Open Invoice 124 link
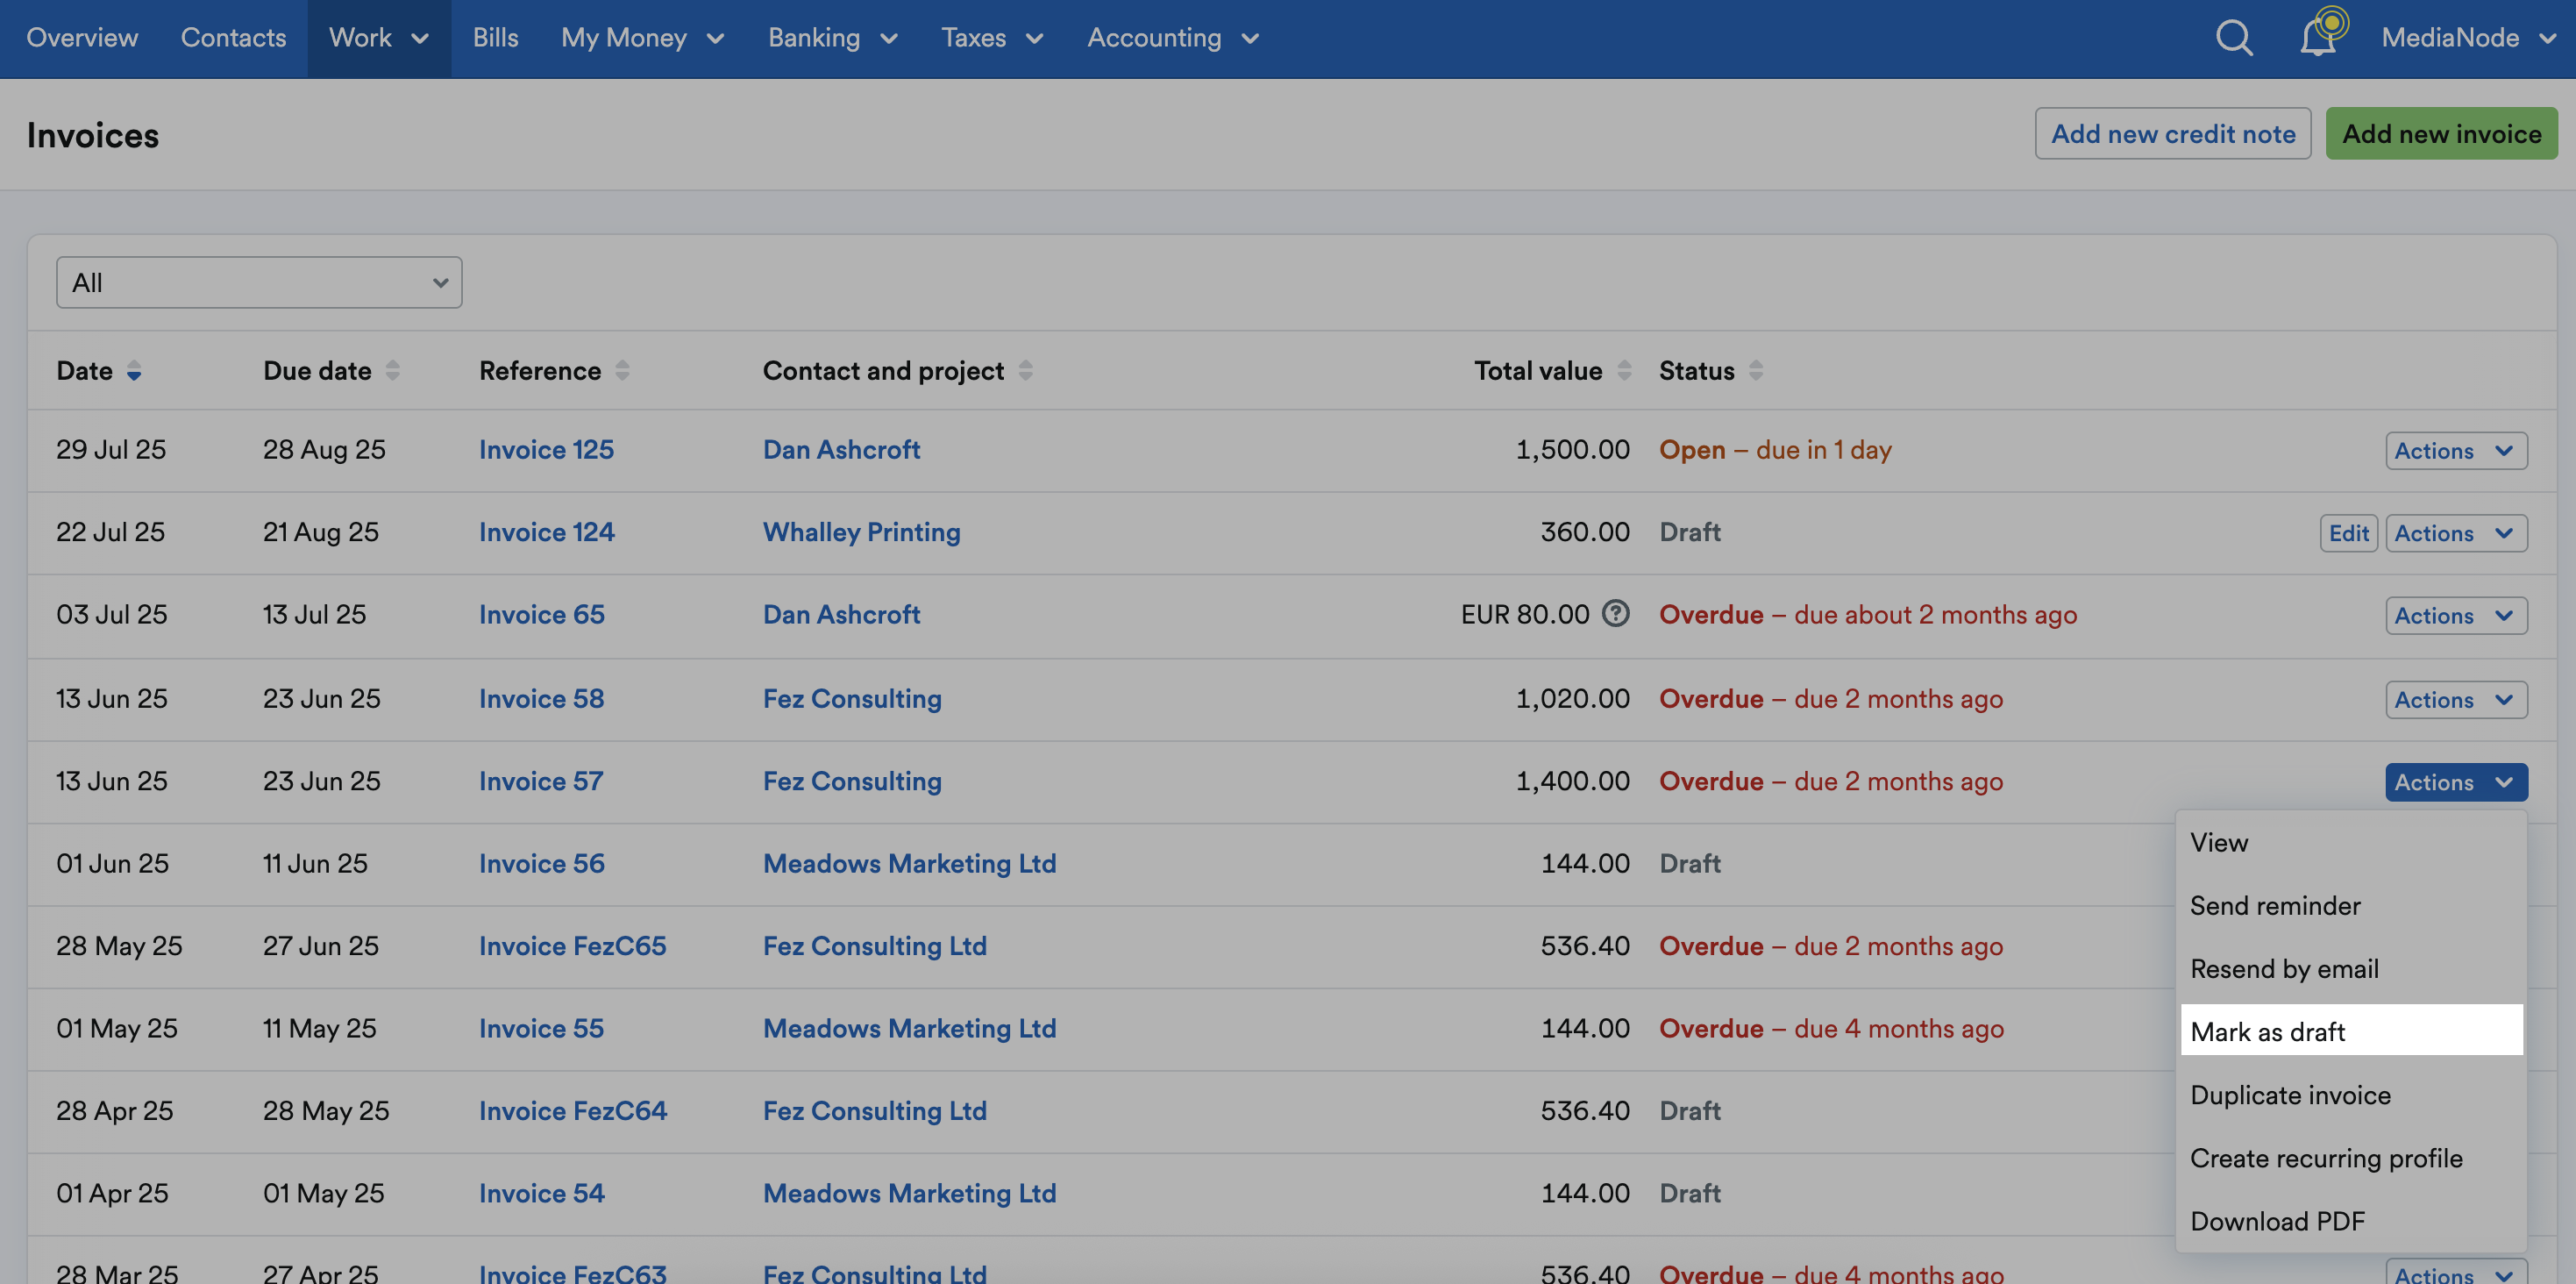 [546, 532]
